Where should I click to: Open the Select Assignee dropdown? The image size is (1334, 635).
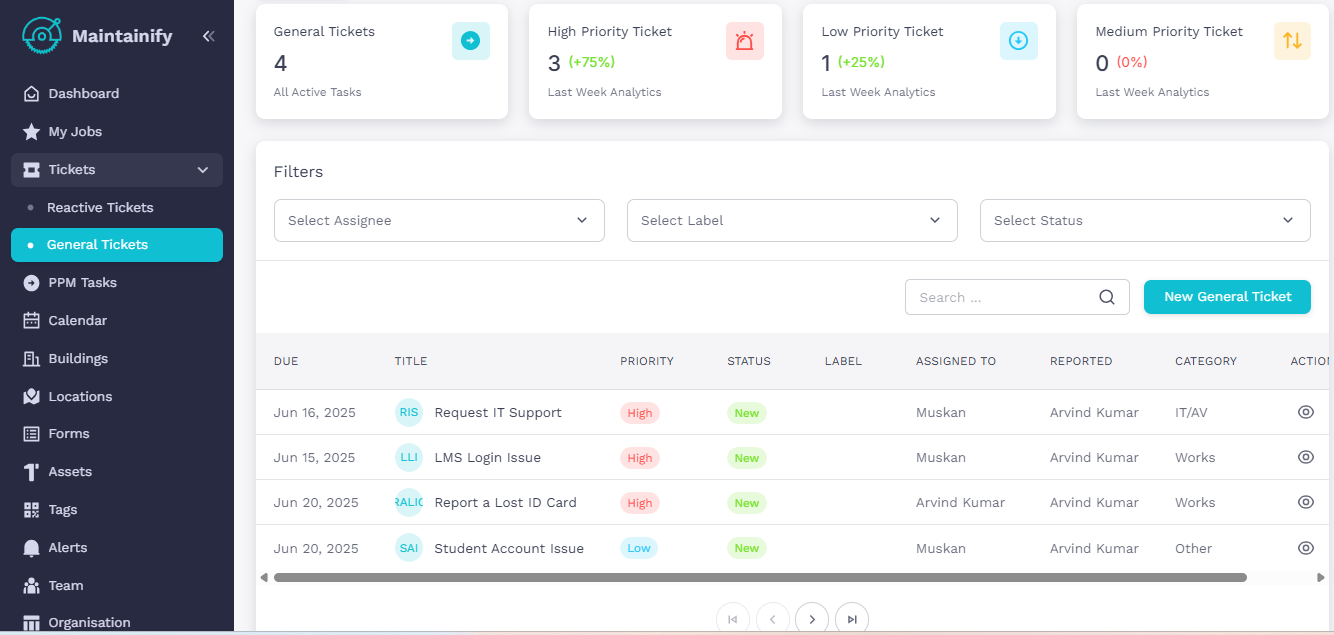tap(439, 220)
